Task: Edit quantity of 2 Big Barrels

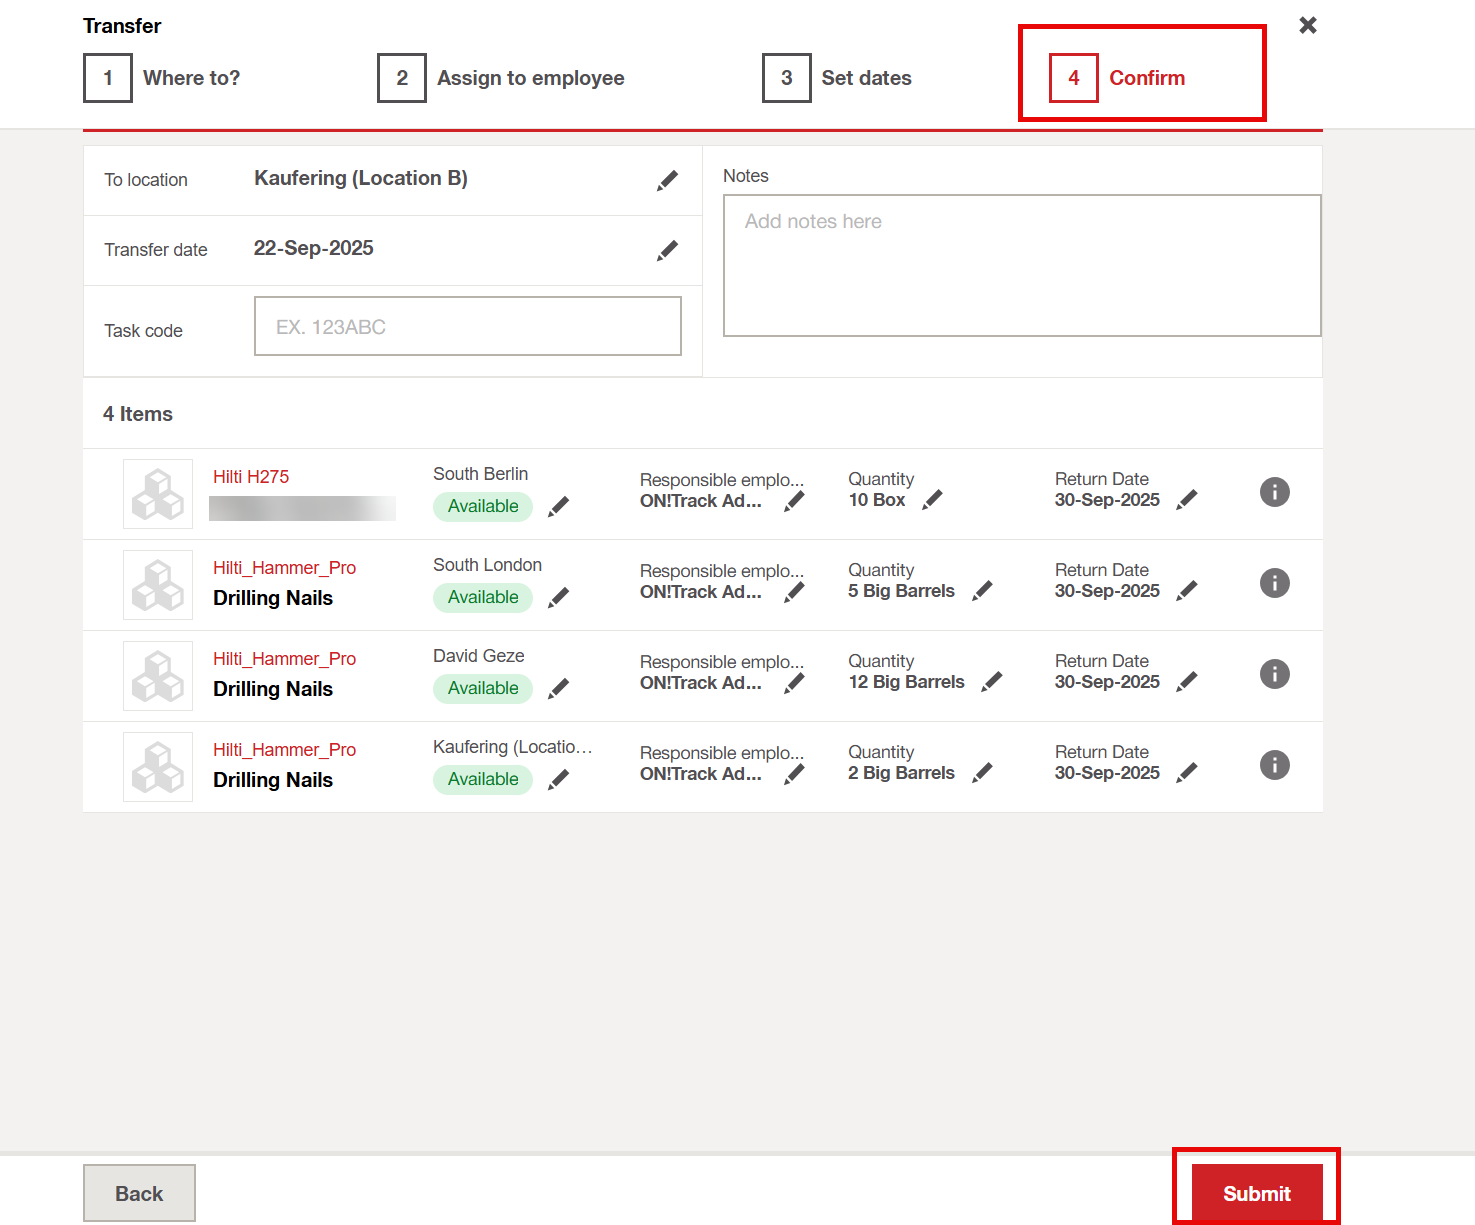Action: click(982, 773)
